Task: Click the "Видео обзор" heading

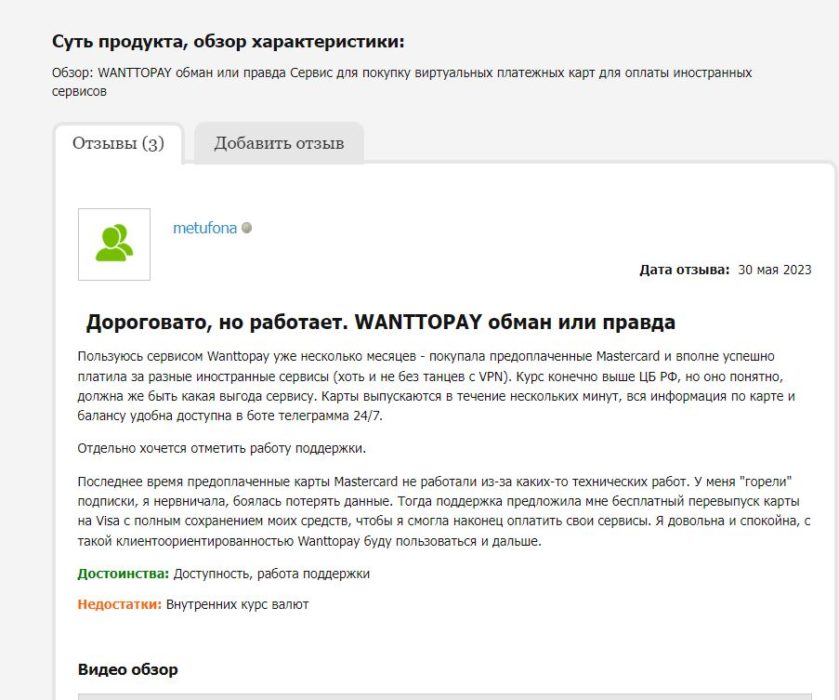Action: (128, 669)
